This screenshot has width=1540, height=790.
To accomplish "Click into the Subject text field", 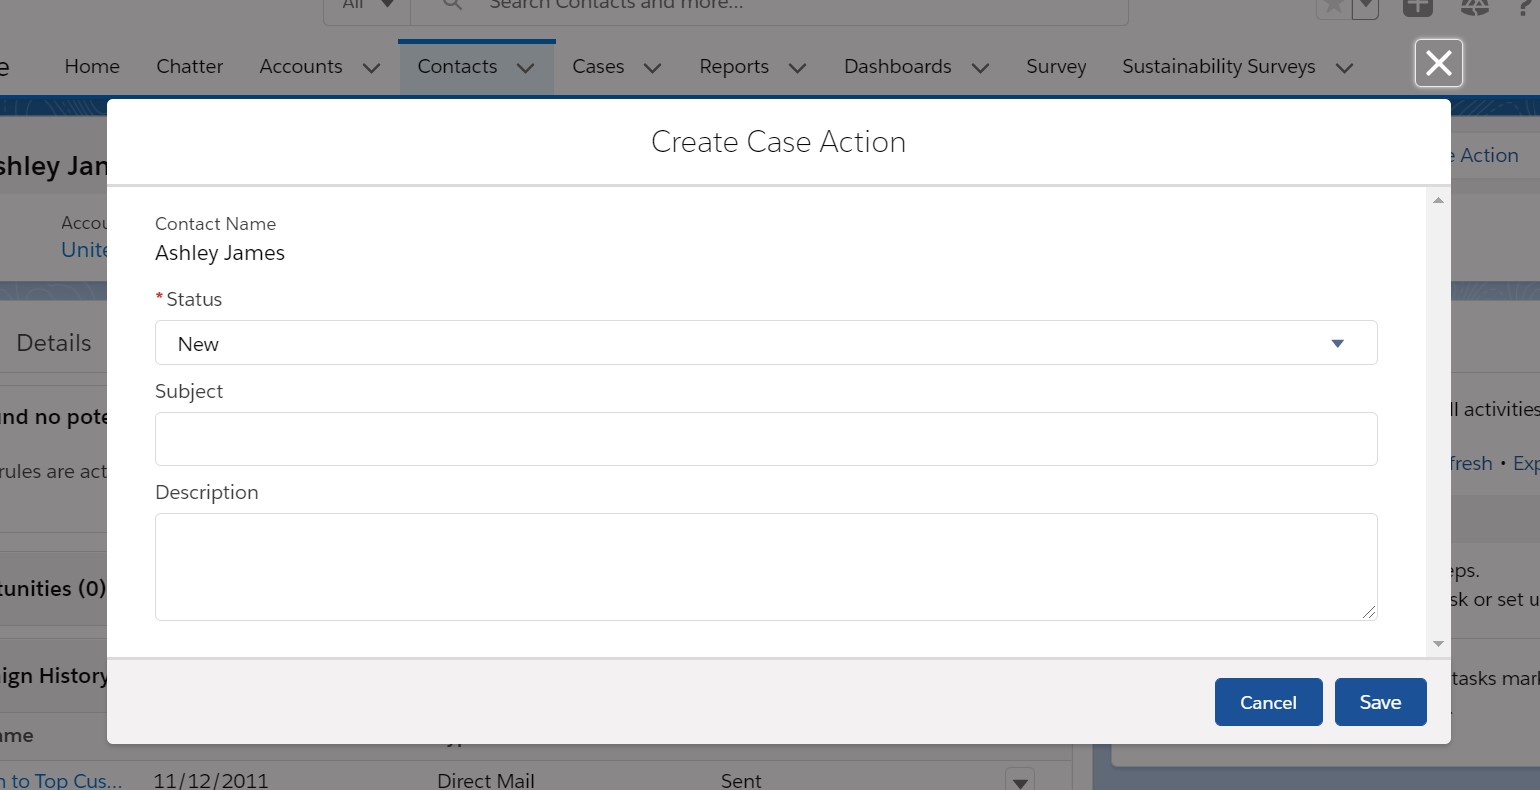I will click(x=765, y=439).
